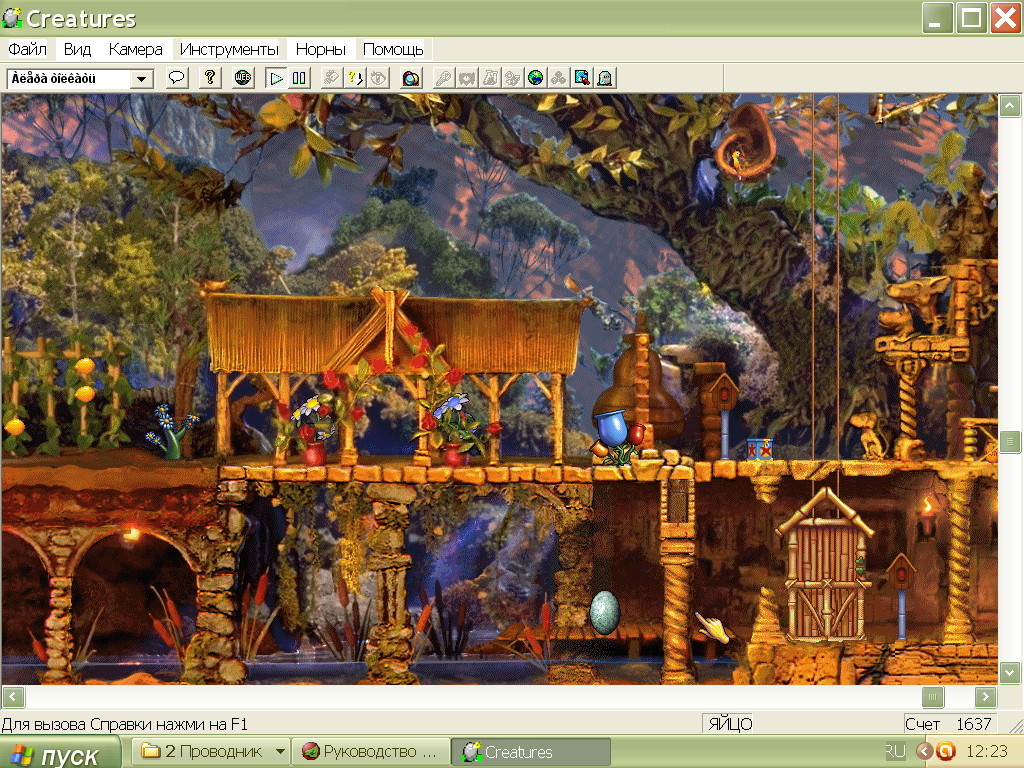Click the greyed toolbar icon right of pause
This screenshot has width=1024, height=768.
coord(332,78)
